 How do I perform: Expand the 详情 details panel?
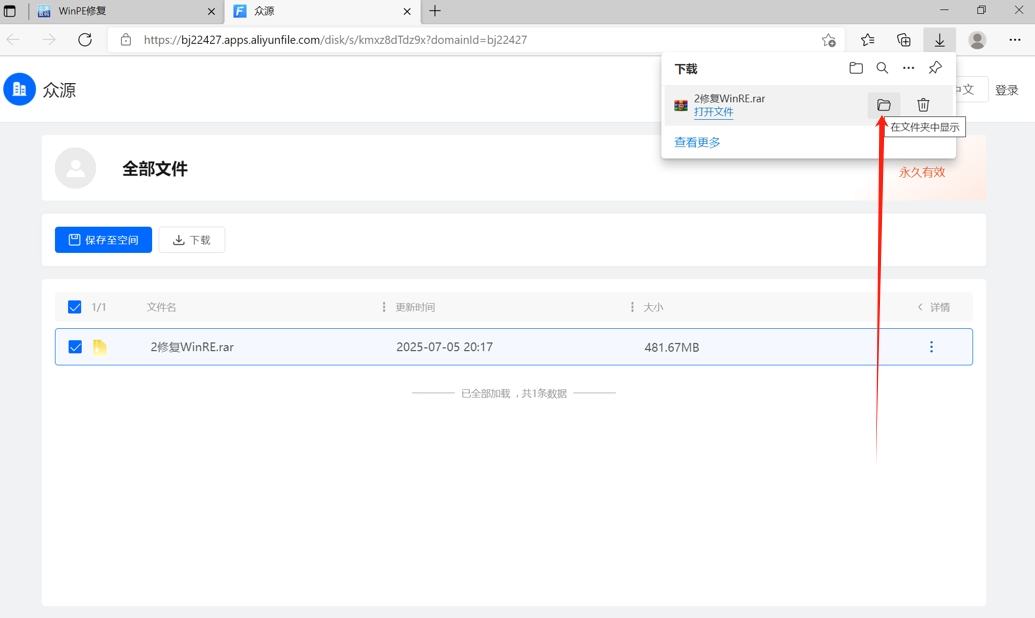[x=933, y=307]
